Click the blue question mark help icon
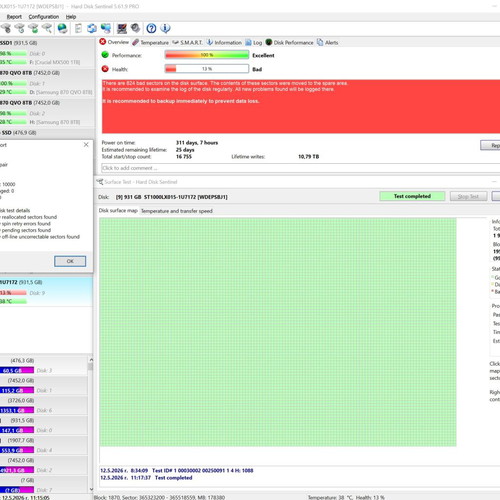The width and height of the screenshot is (500, 500). (x=151, y=29)
